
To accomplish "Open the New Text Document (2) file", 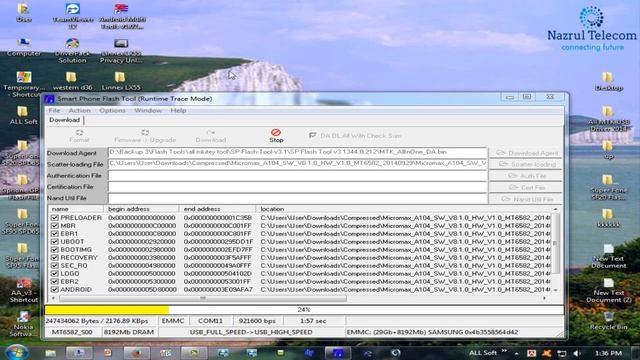I will tap(608, 290).
